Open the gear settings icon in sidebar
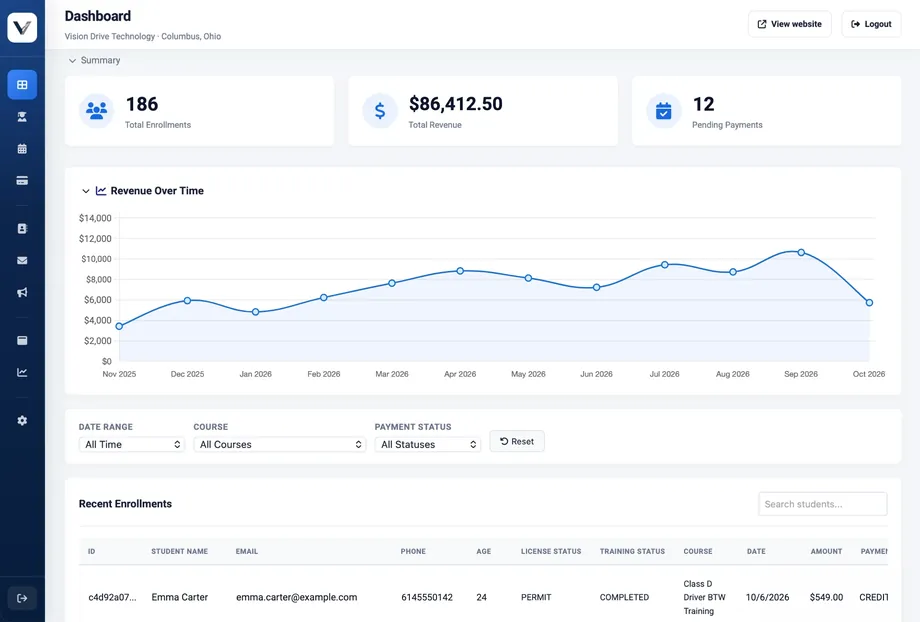 pos(22,420)
